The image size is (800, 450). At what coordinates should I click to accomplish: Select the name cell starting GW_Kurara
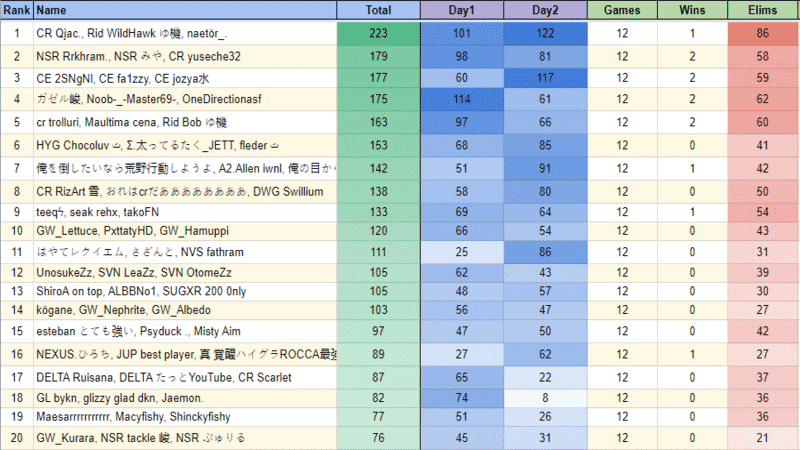[x=185, y=438]
